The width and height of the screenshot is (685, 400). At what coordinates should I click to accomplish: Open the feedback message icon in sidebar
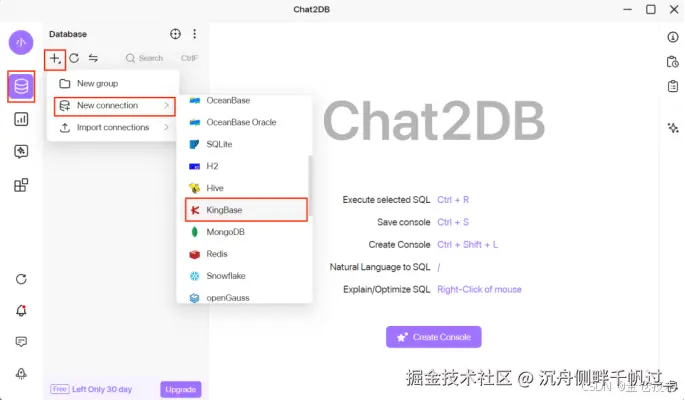point(21,341)
